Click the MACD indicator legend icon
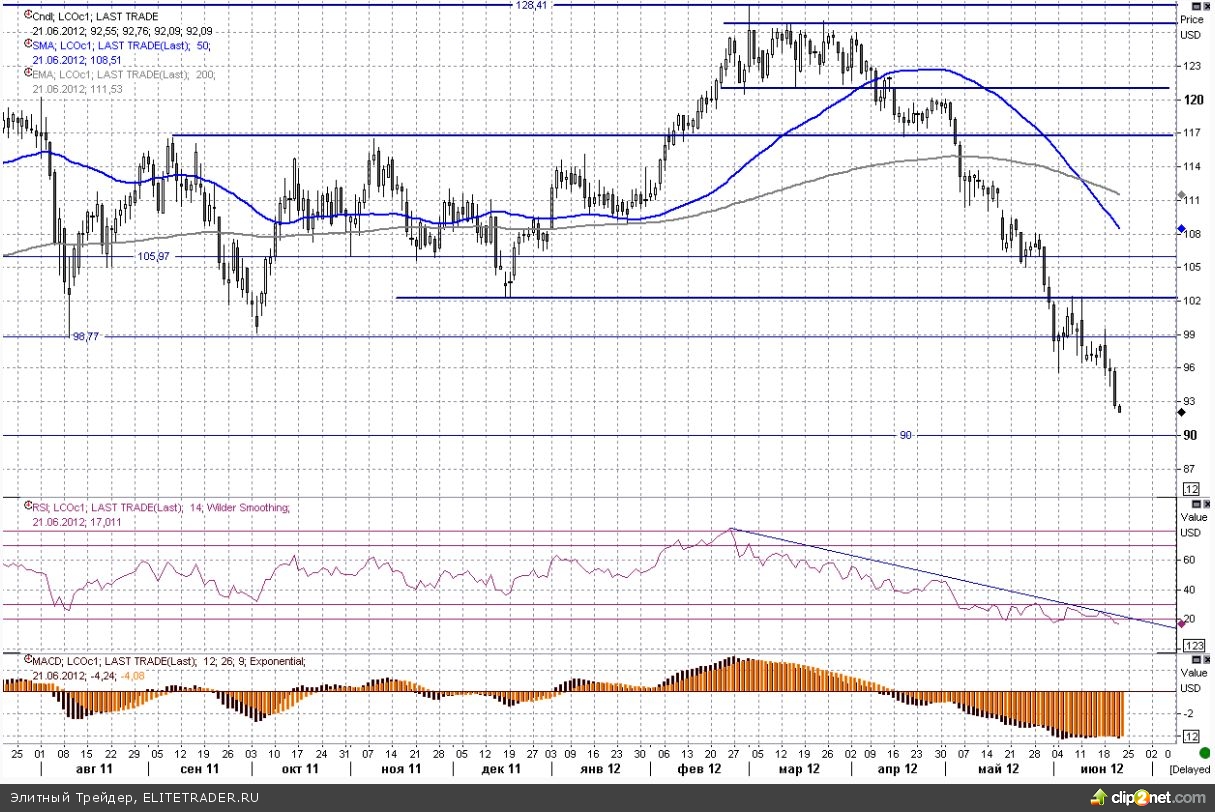This screenshot has width=1215, height=812. [27, 659]
